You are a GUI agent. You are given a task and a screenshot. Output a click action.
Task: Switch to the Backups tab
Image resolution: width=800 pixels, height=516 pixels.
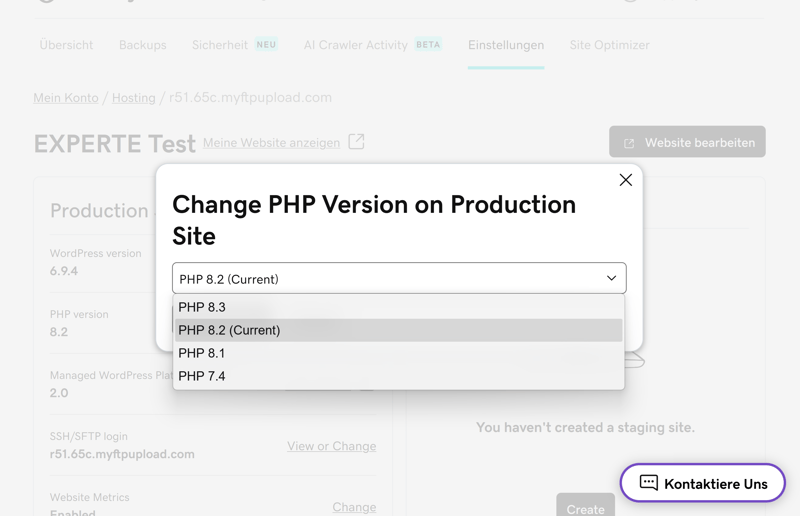(142, 45)
